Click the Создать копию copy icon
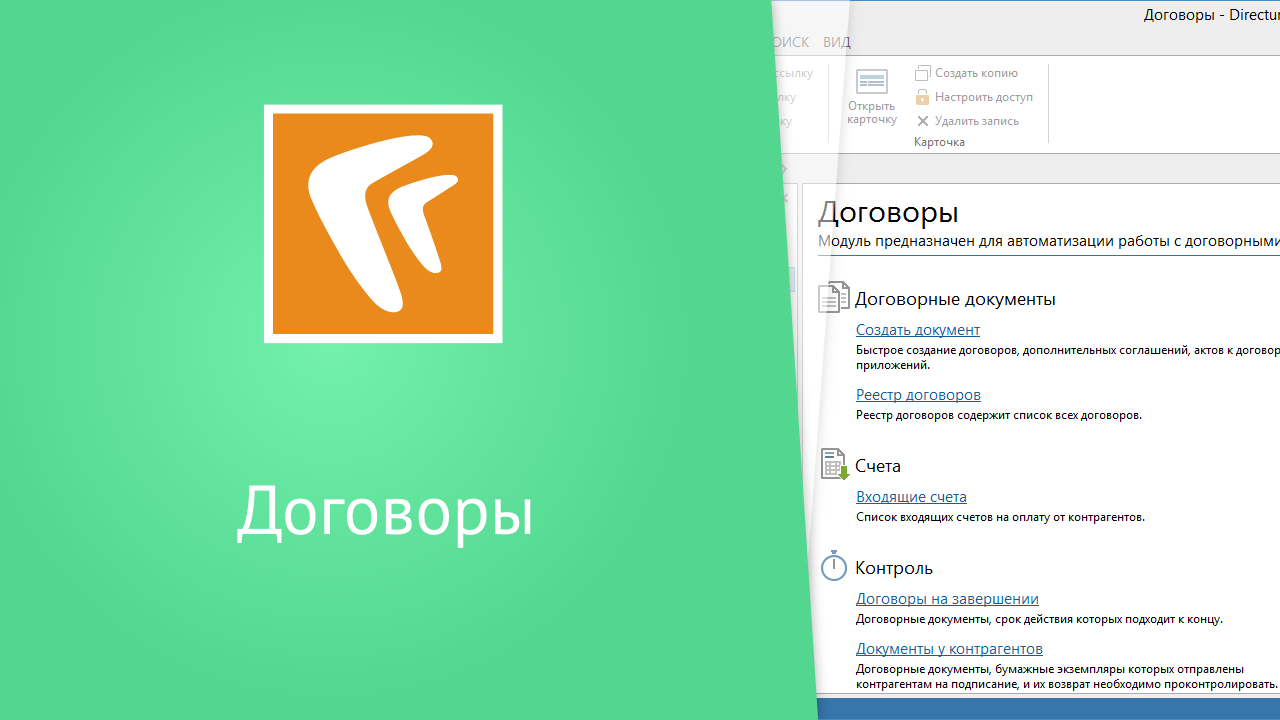Viewport: 1280px width, 720px height. (923, 73)
